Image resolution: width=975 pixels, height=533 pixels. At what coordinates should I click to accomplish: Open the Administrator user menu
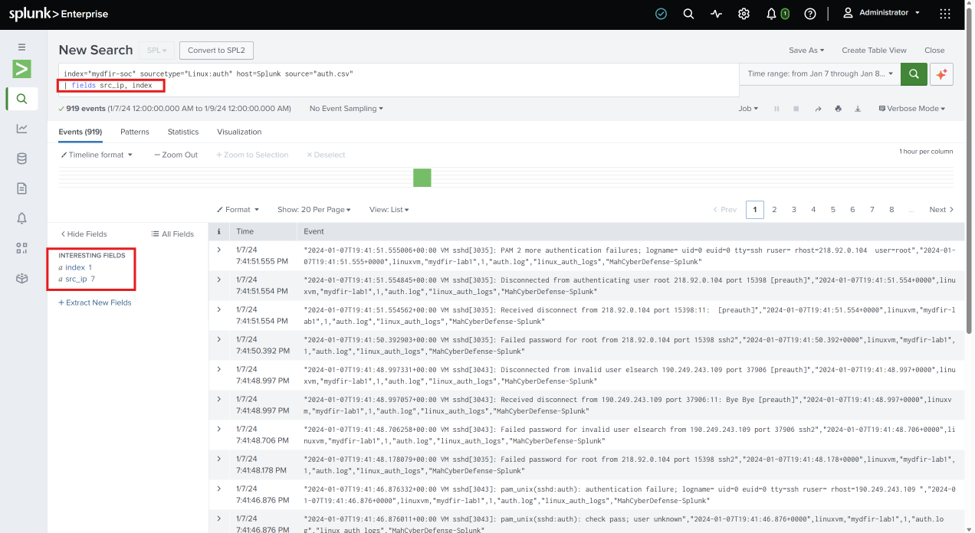click(x=881, y=13)
